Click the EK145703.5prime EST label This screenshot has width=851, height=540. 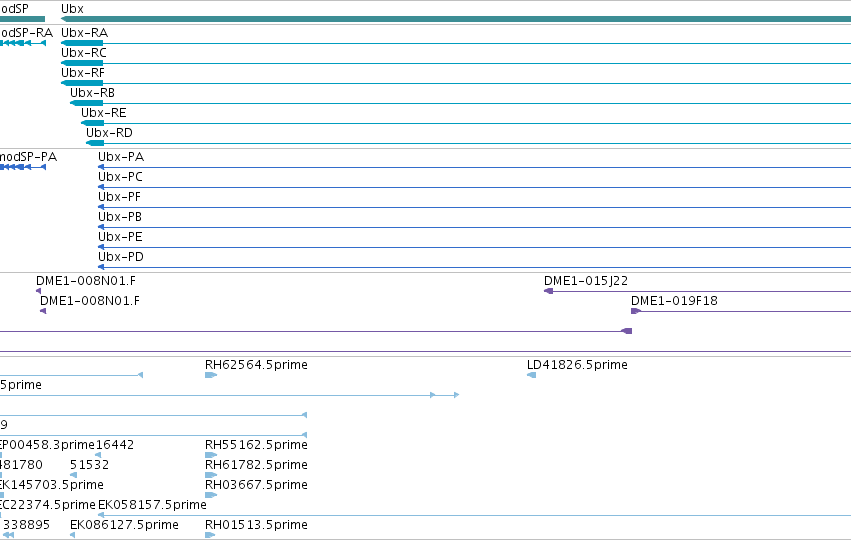pos(52,485)
